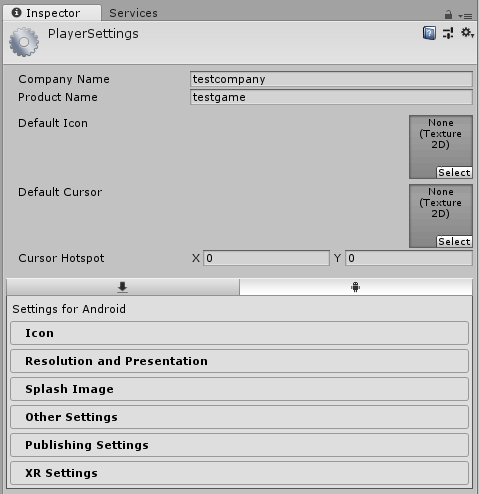Image resolution: width=479 pixels, height=494 pixels.
Task: Open the preset sliders icon
Action: [x=448, y=33]
